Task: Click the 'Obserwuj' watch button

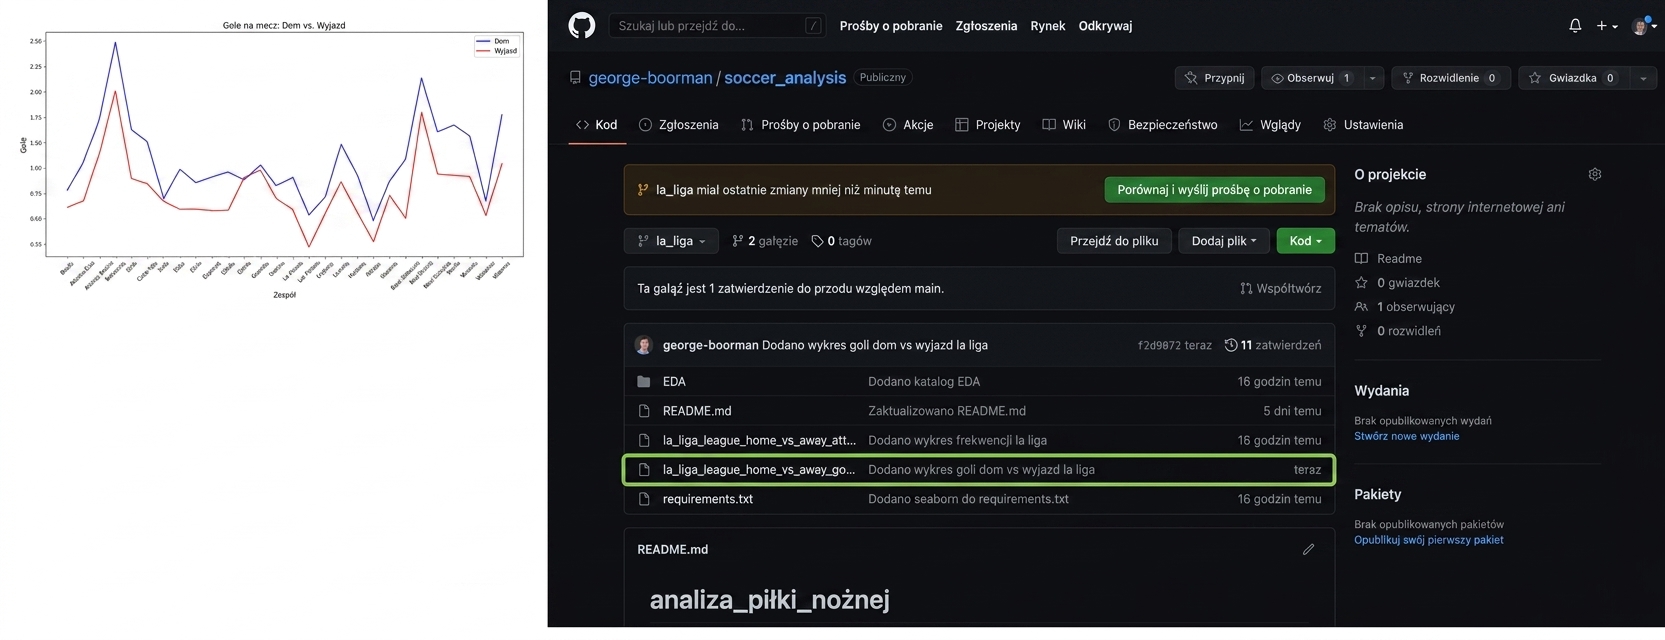Action: tap(1311, 78)
